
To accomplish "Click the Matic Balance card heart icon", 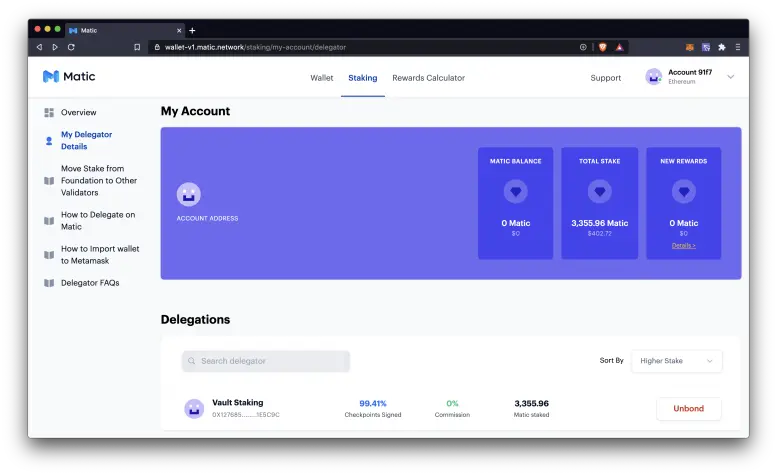I will pyautogui.click(x=515, y=191).
